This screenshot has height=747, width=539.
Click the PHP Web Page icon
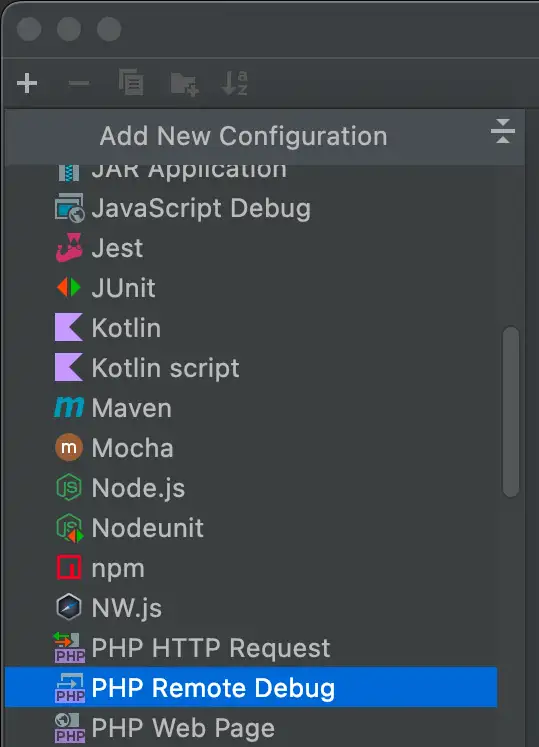[x=70, y=727]
